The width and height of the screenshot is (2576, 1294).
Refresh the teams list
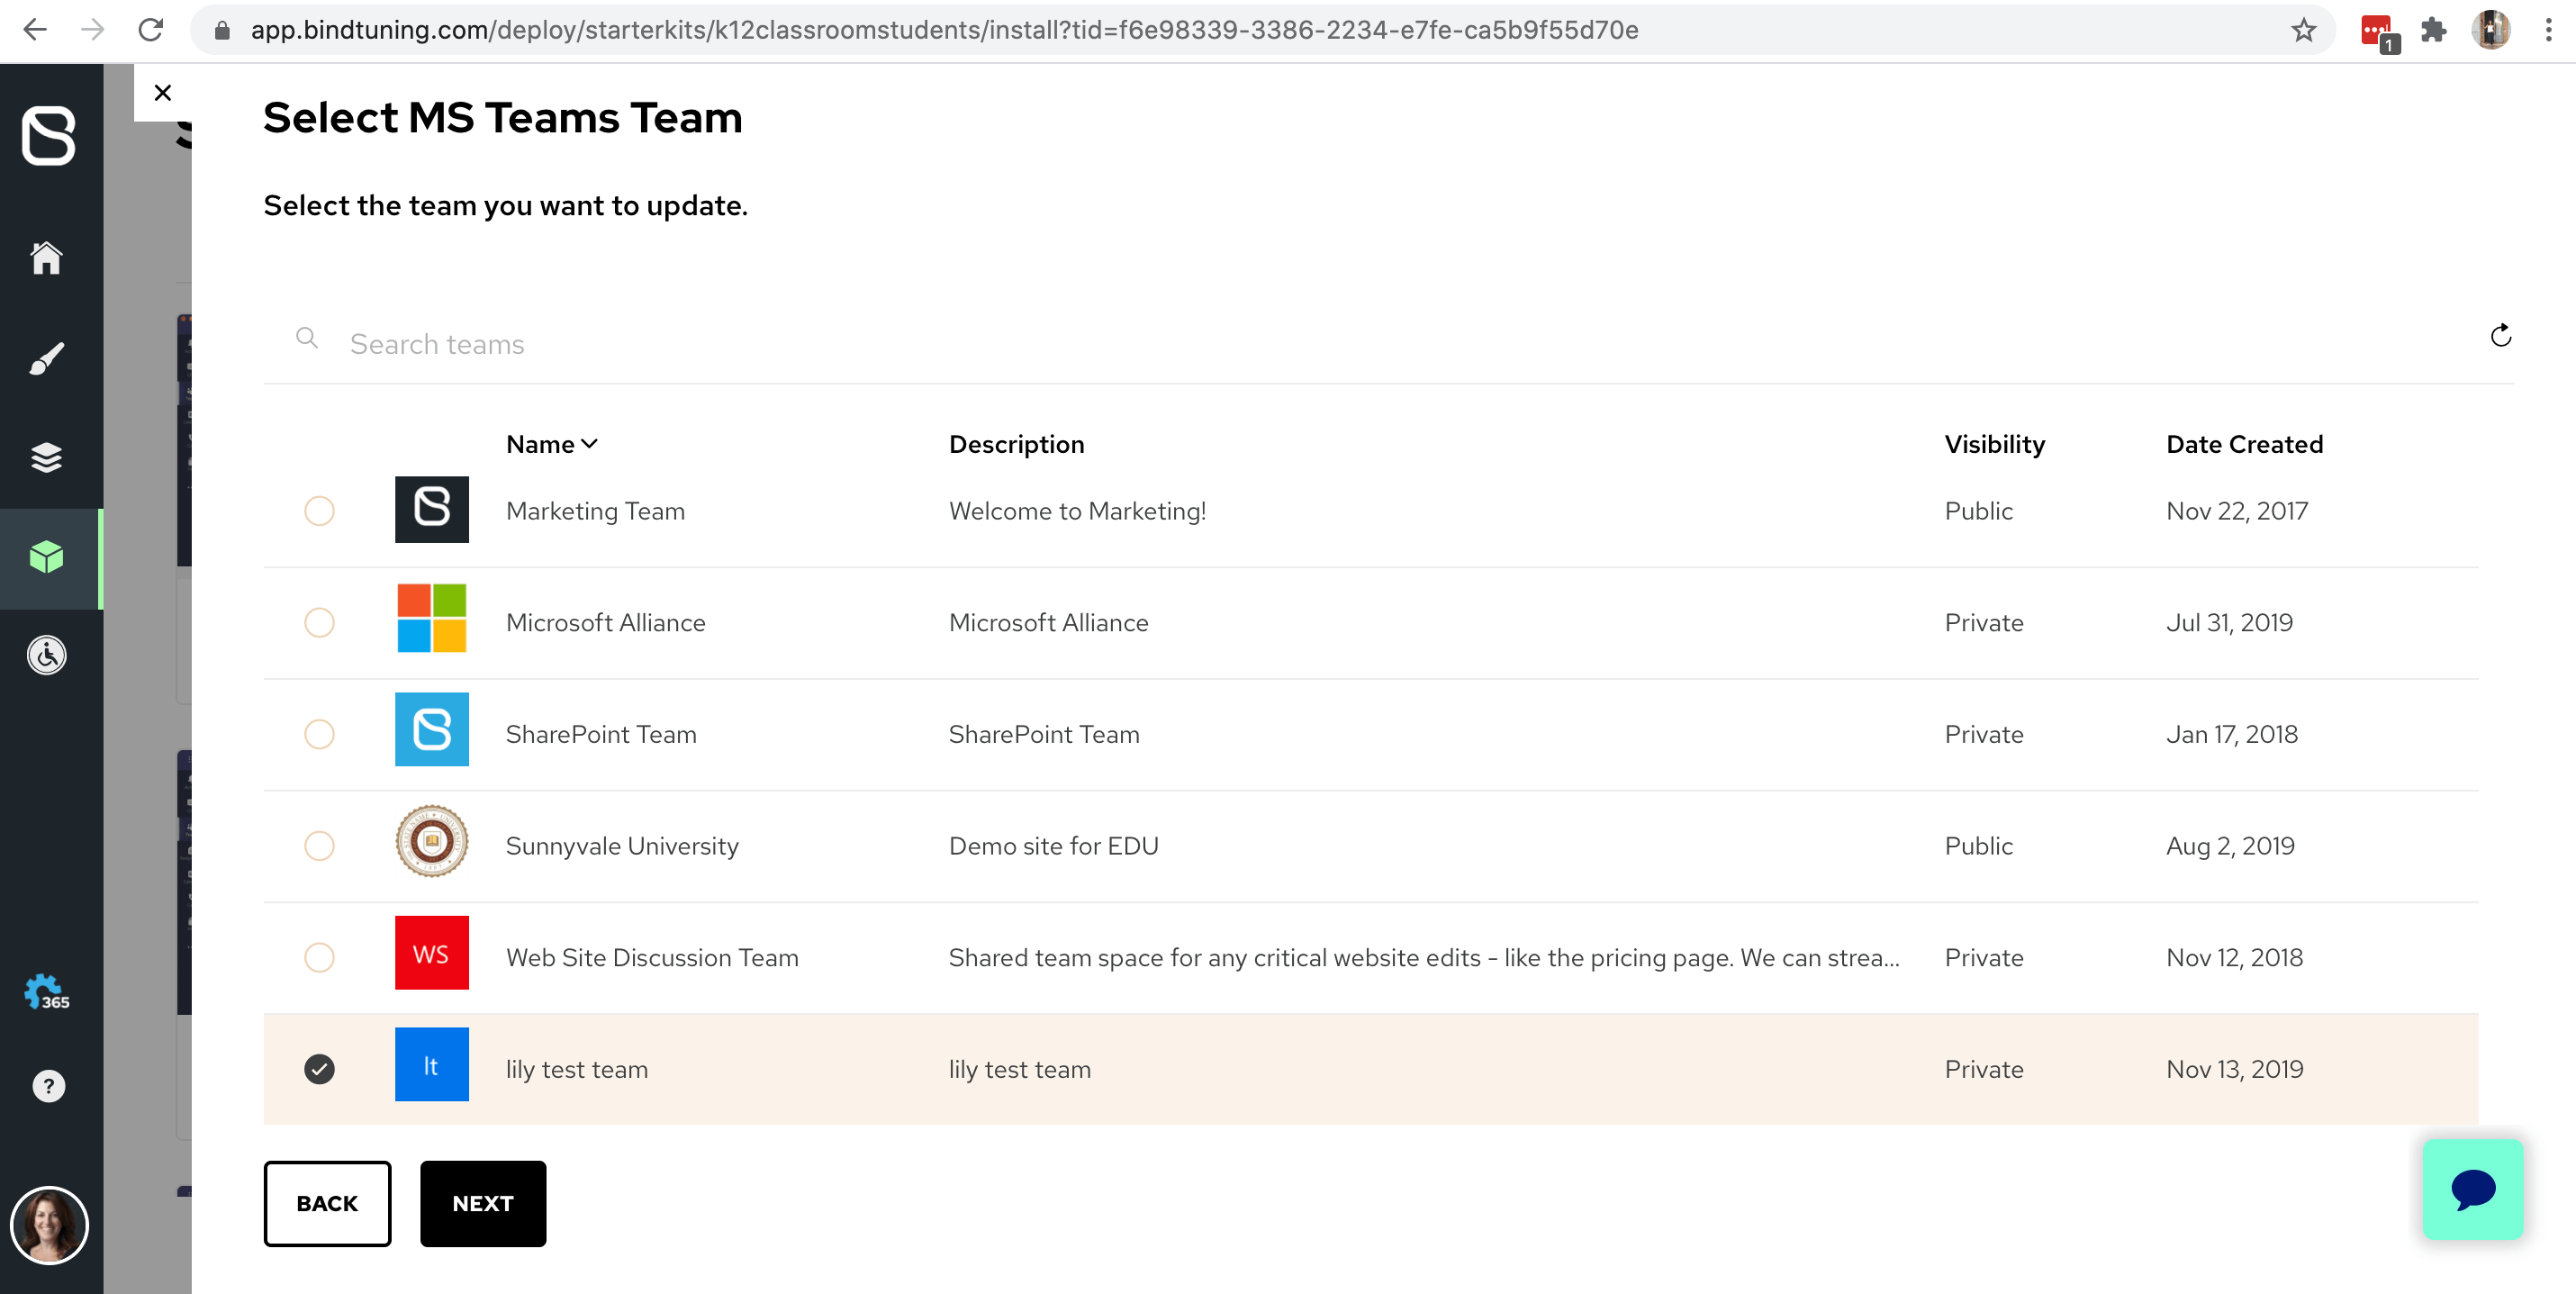click(x=2501, y=335)
